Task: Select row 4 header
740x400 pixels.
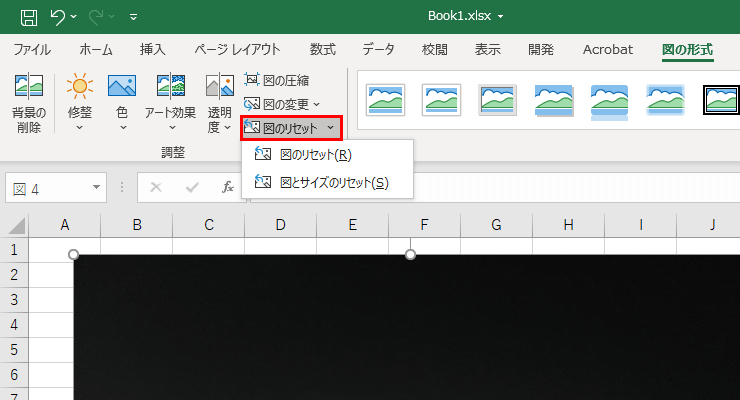Action: pos(14,325)
